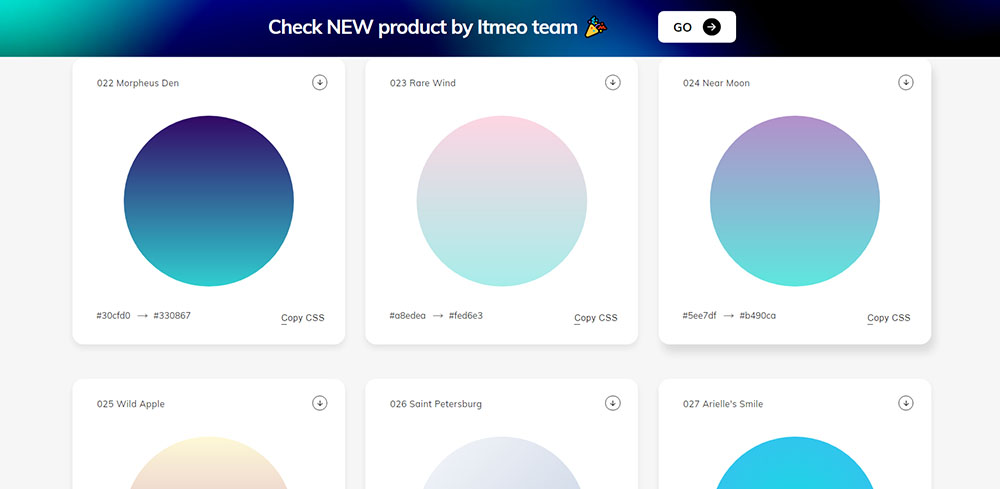The height and width of the screenshot is (489, 1000).
Task: Download the 027 Arielle's Smile gradient
Action: click(x=906, y=403)
